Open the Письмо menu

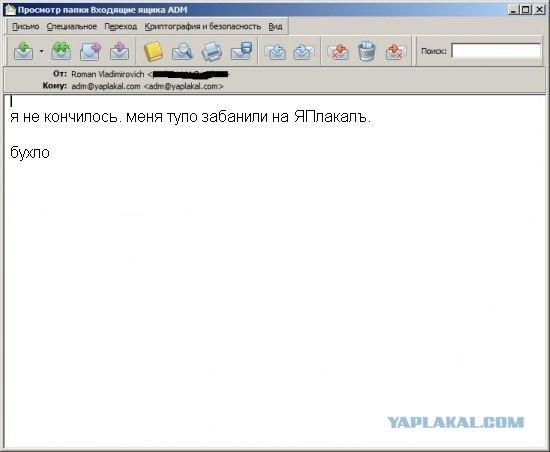[26, 27]
